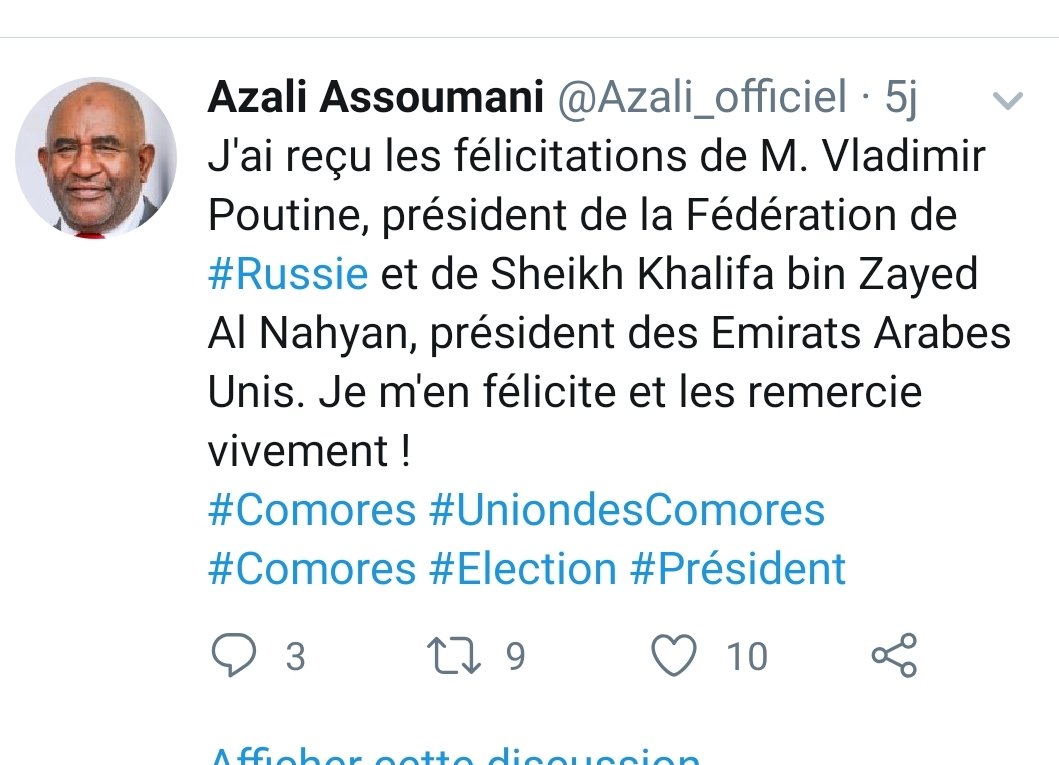Tap the like count 10
Viewport: 1059px width, 765px height.
click(747, 656)
